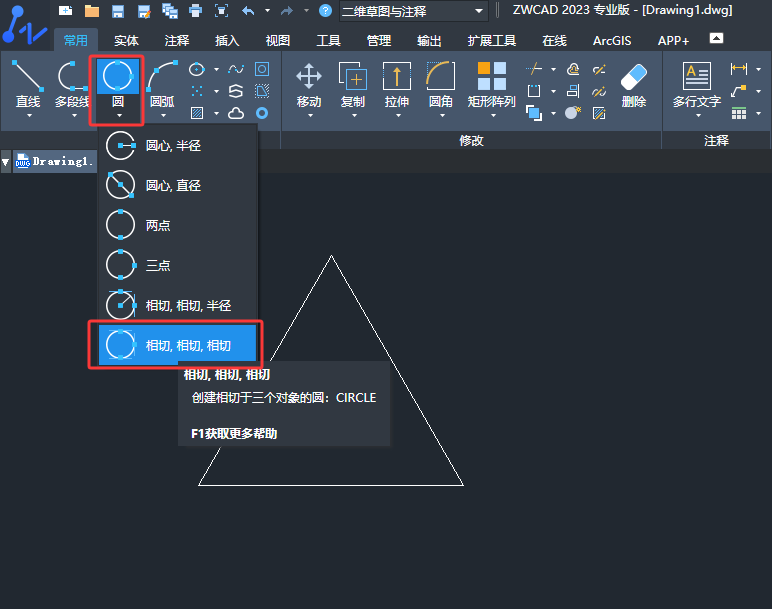Click the 注释 panel title at right
The width and height of the screenshot is (772, 609).
[716, 141]
